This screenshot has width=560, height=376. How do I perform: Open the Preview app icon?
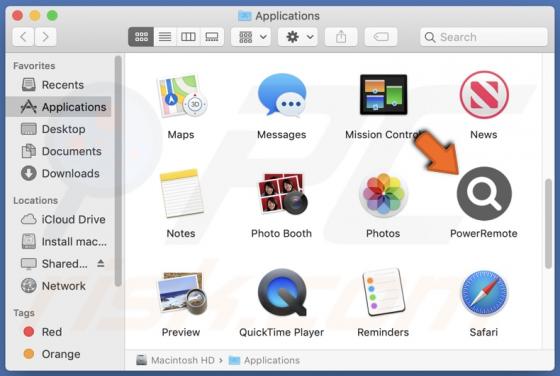181,293
